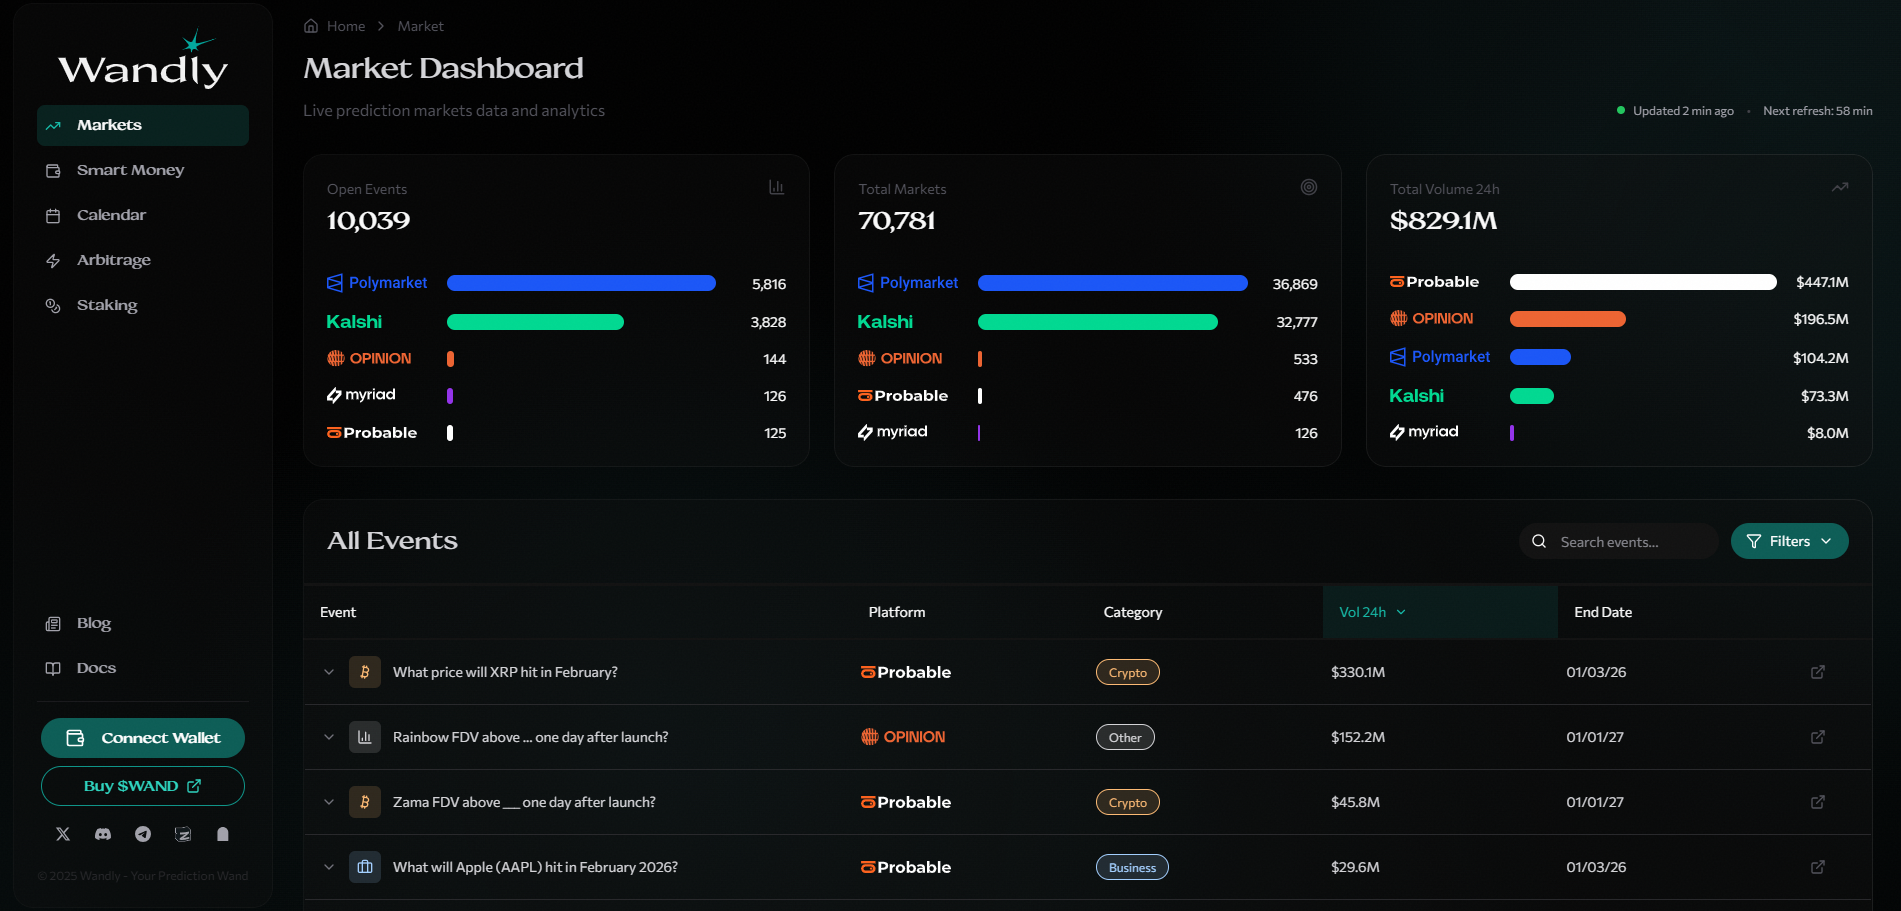Viewport: 1901px width, 911px height.
Task: Open the Discord social link
Action: point(103,834)
